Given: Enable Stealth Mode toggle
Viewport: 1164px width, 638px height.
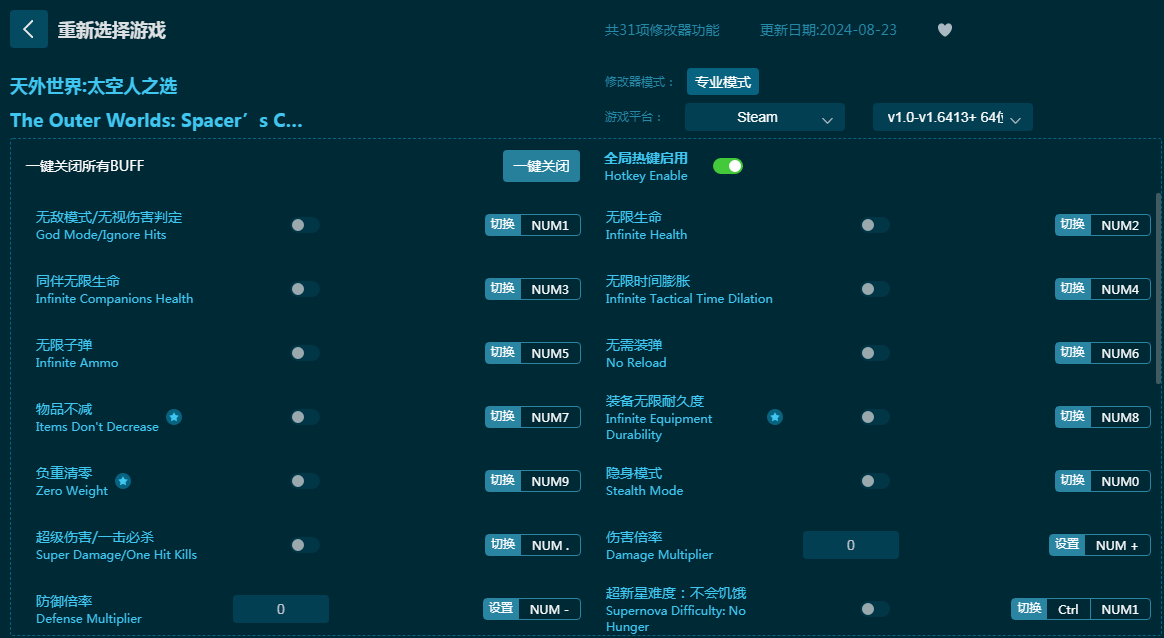Looking at the screenshot, I should pyautogui.click(x=874, y=481).
